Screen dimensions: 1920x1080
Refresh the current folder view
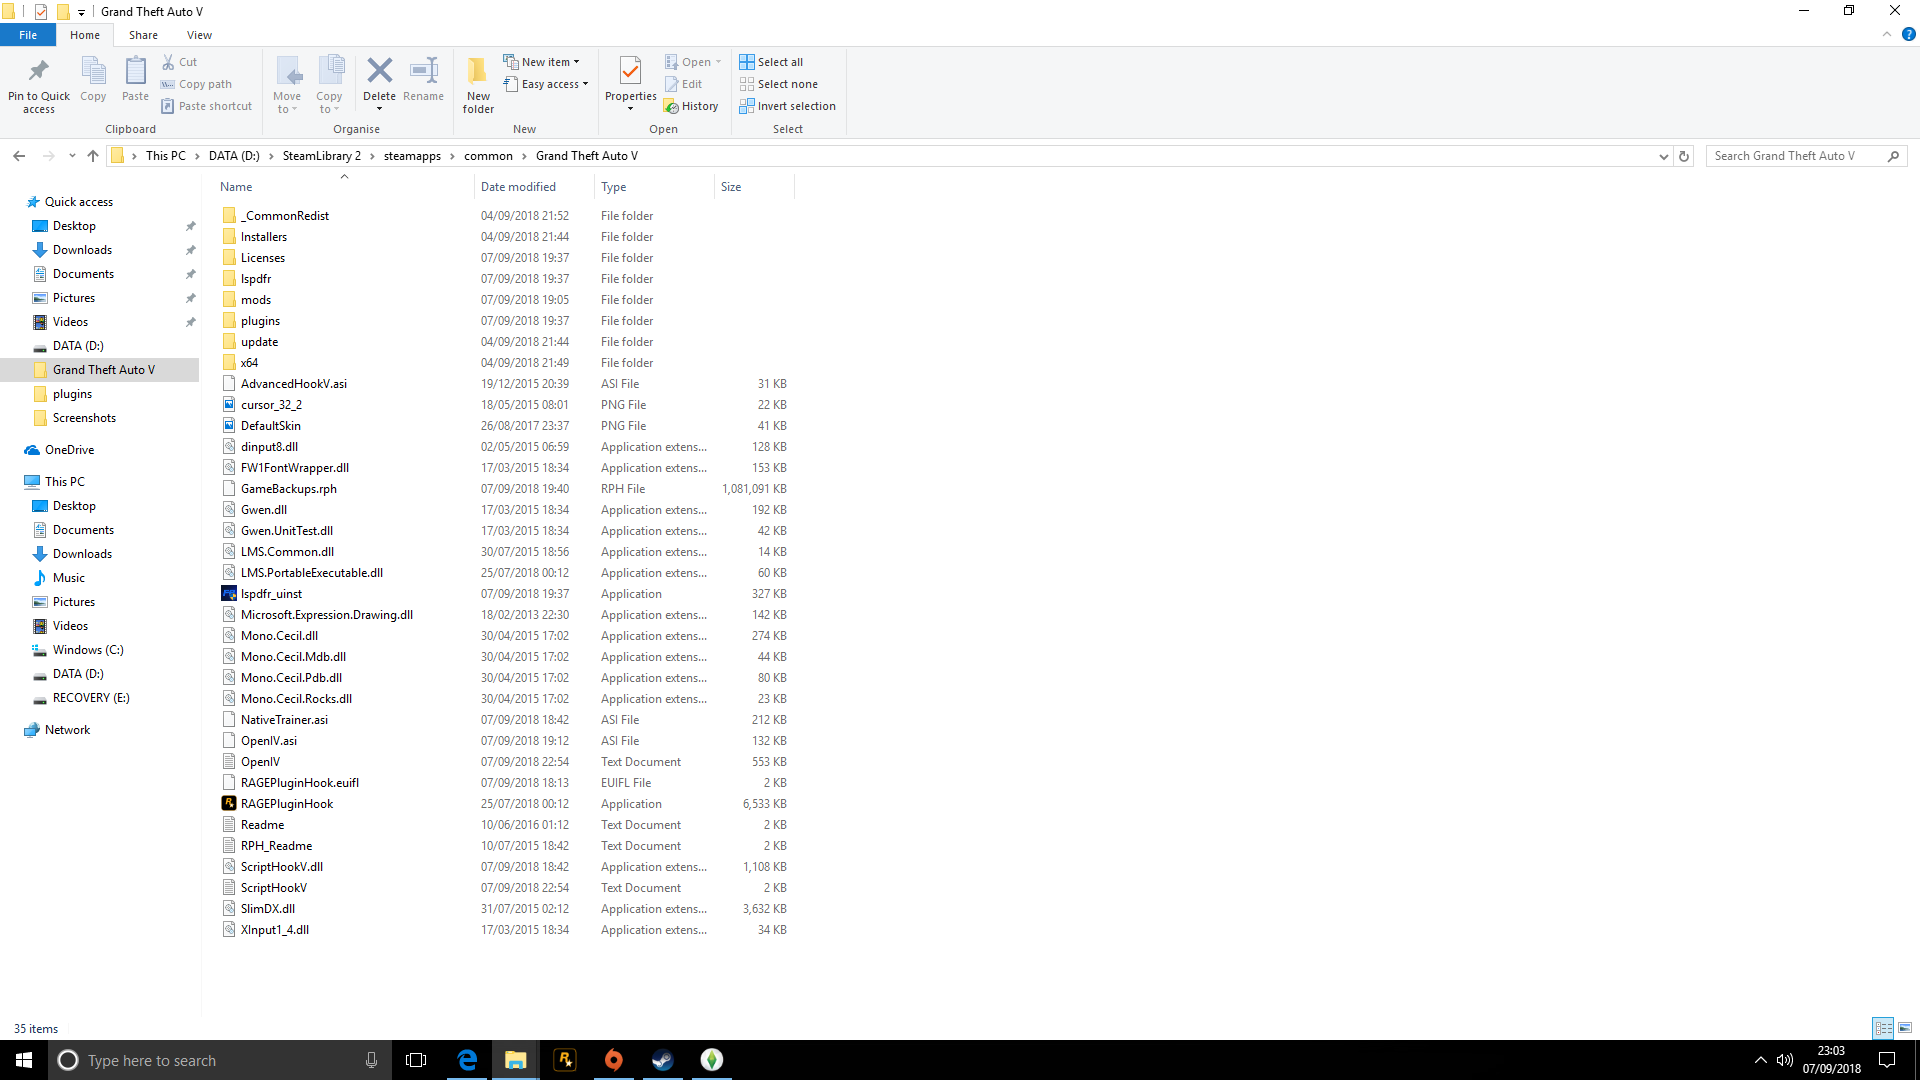click(1684, 156)
